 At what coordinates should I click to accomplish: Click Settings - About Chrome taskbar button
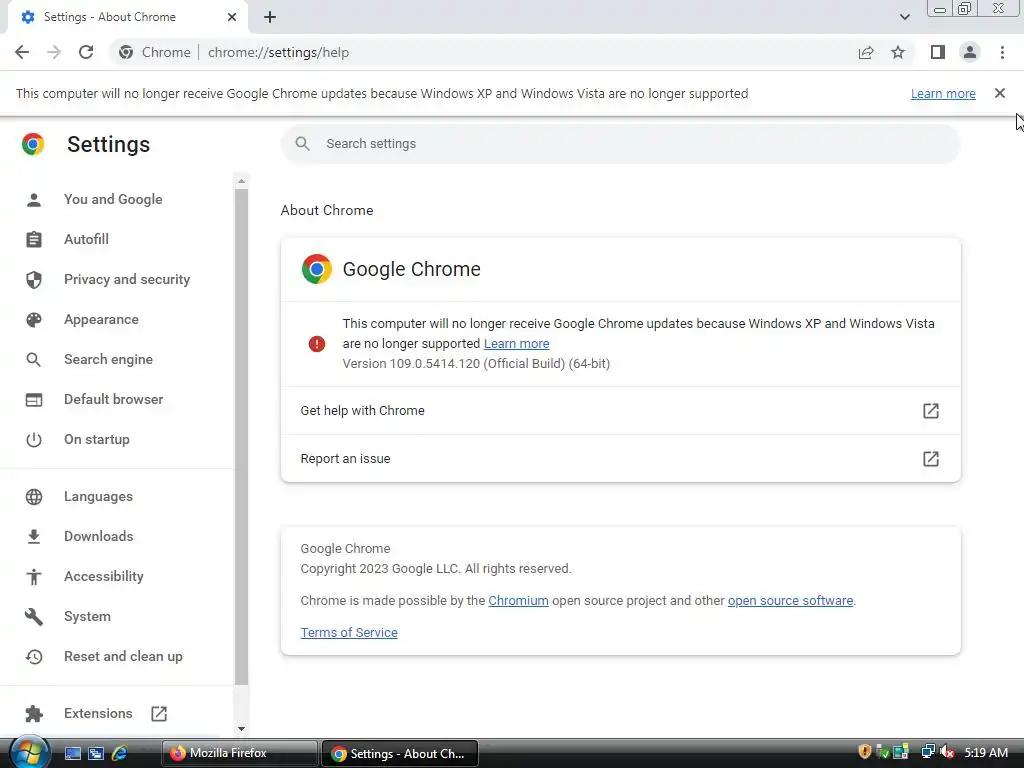(x=400, y=753)
